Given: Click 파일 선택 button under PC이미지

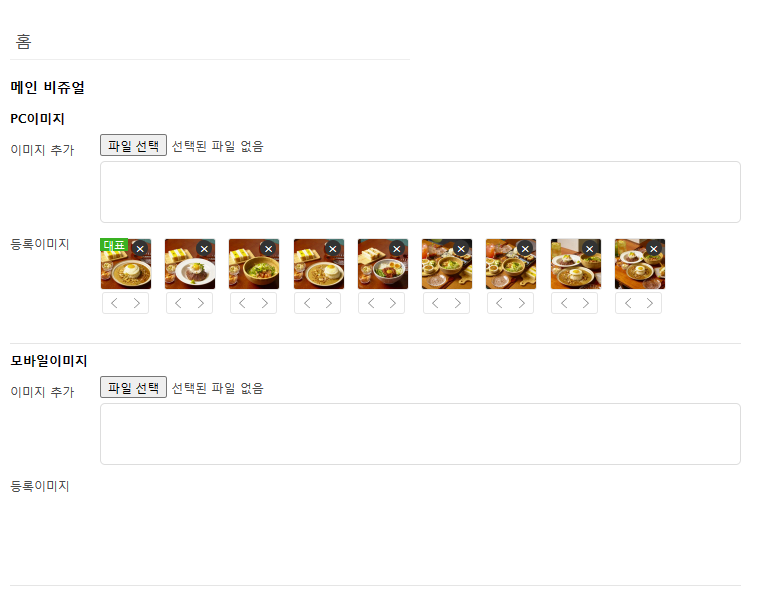Looking at the screenshot, I should (133, 145).
